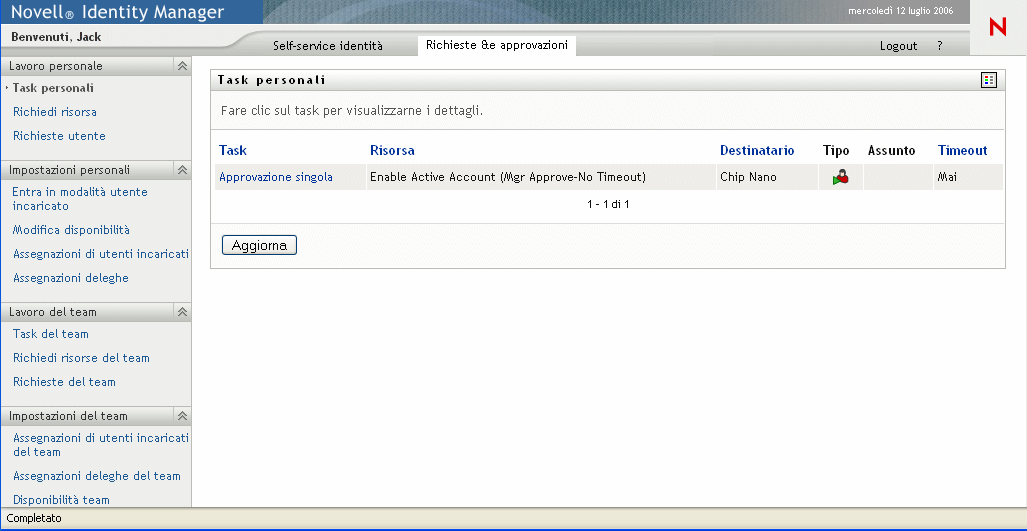The height and width of the screenshot is (531, 1027).
Task: Click the 1 - 1 di 1 pagination text
Action: [608, 204]
